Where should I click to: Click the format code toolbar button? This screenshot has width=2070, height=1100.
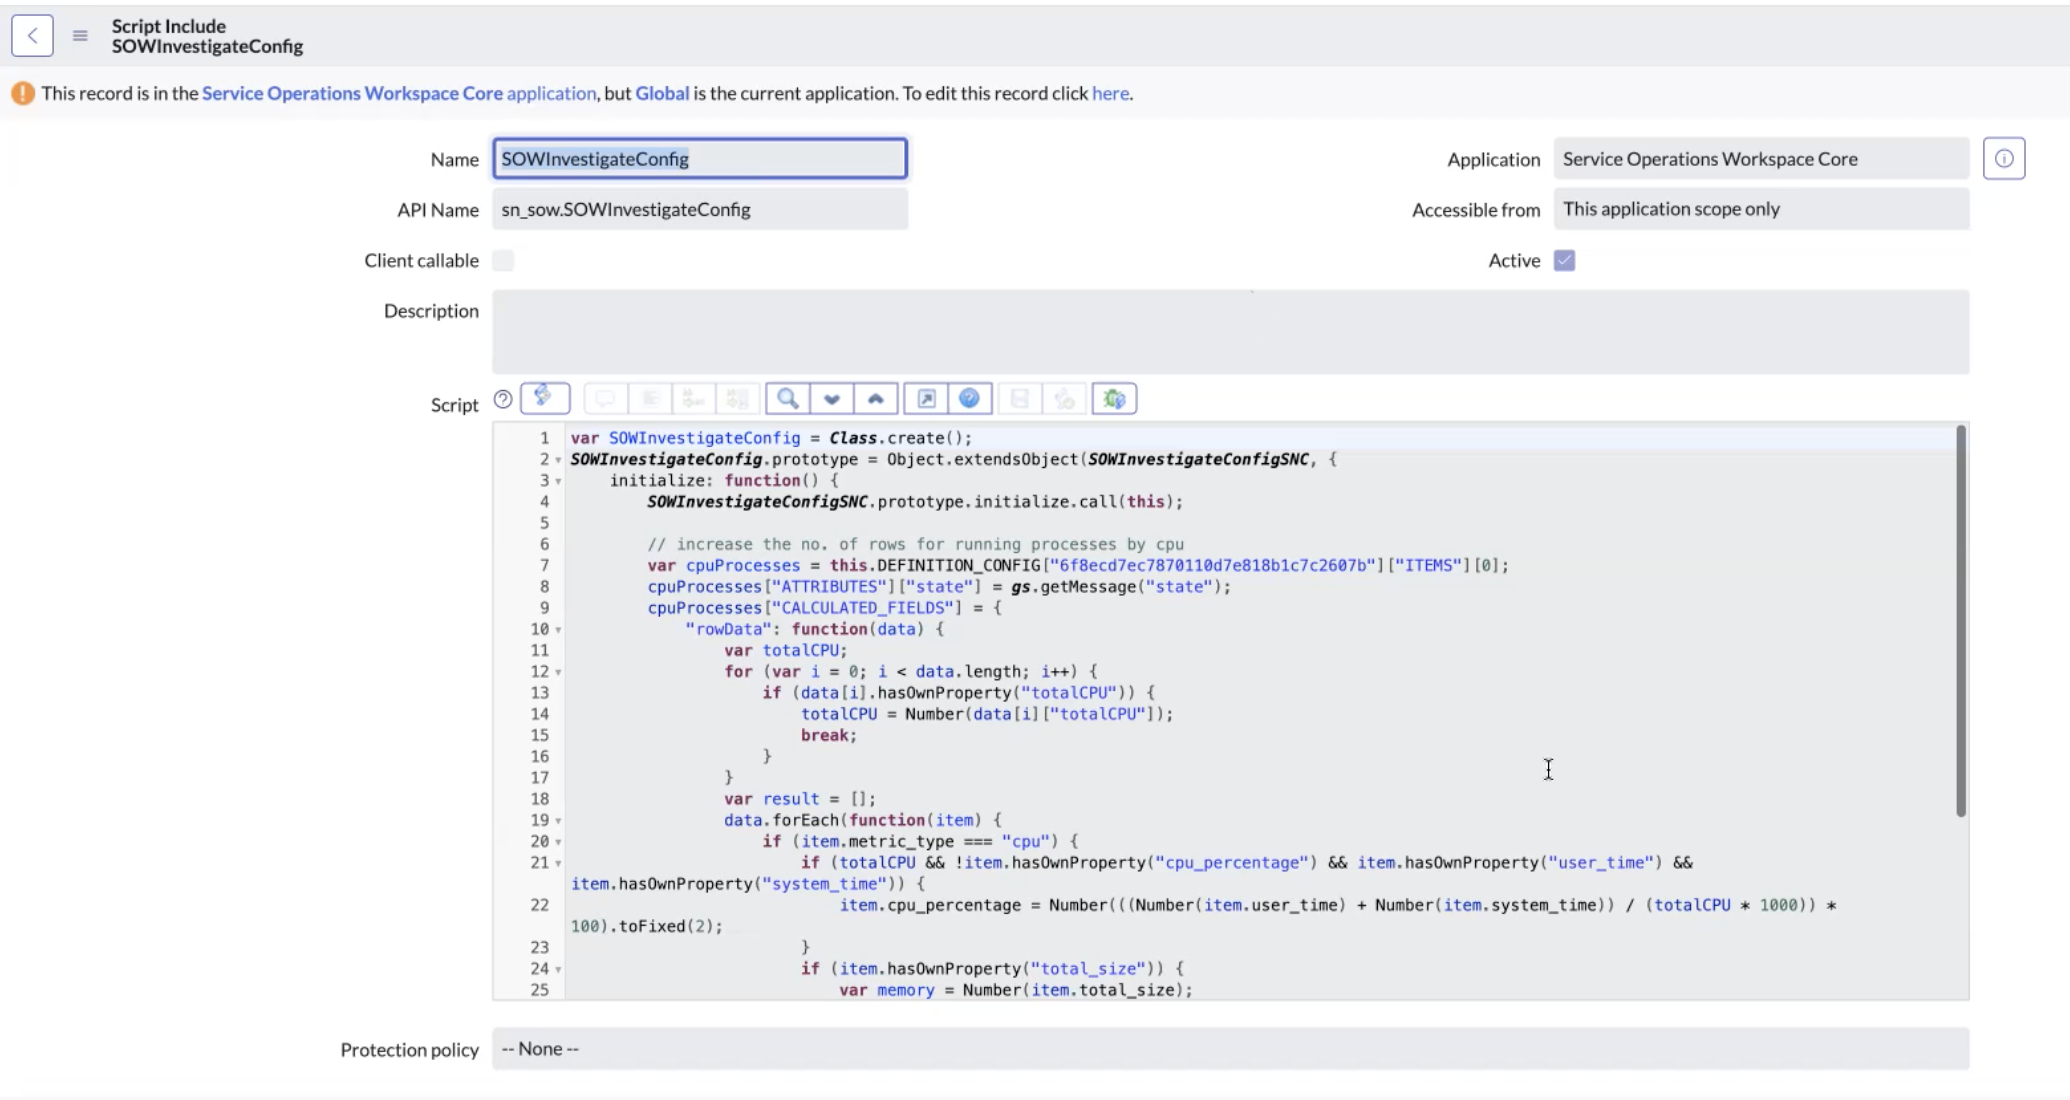click(650, 399)
